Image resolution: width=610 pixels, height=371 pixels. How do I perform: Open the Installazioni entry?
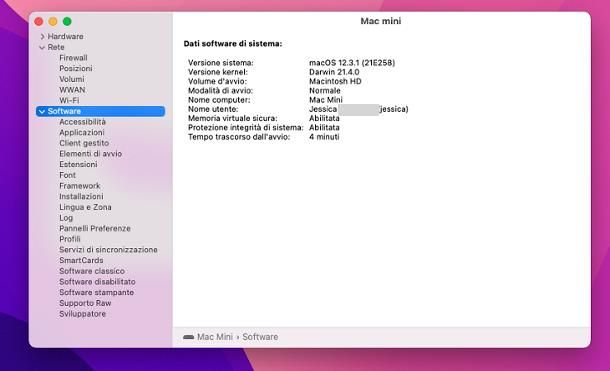[81, 196]
